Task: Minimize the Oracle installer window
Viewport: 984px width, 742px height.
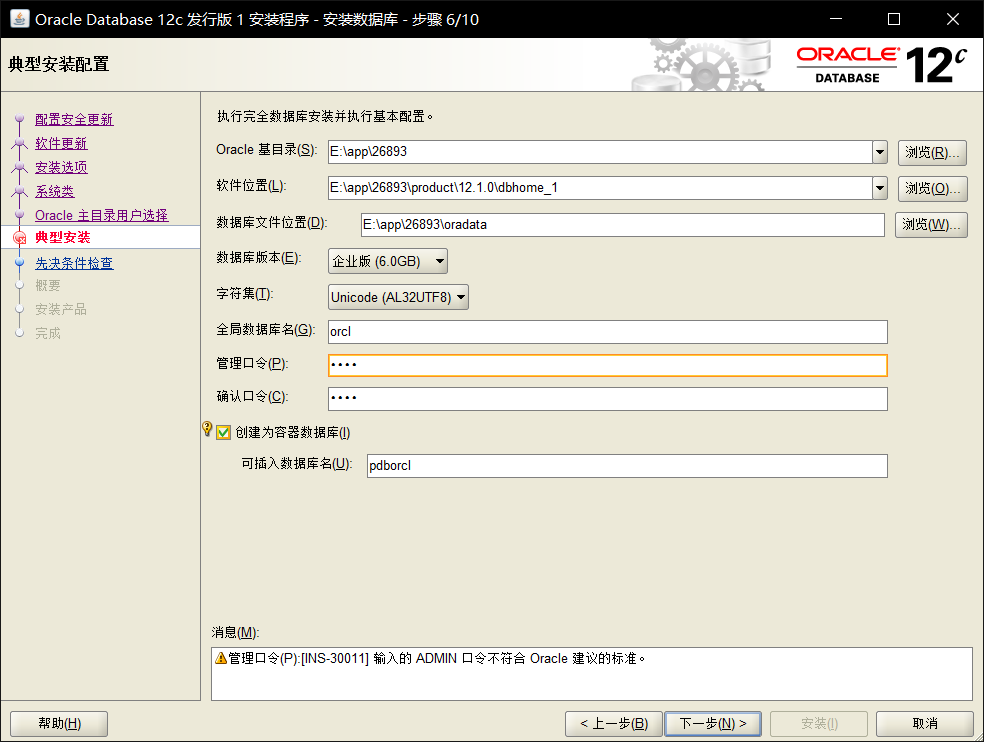Action: (x=836, y=19)
